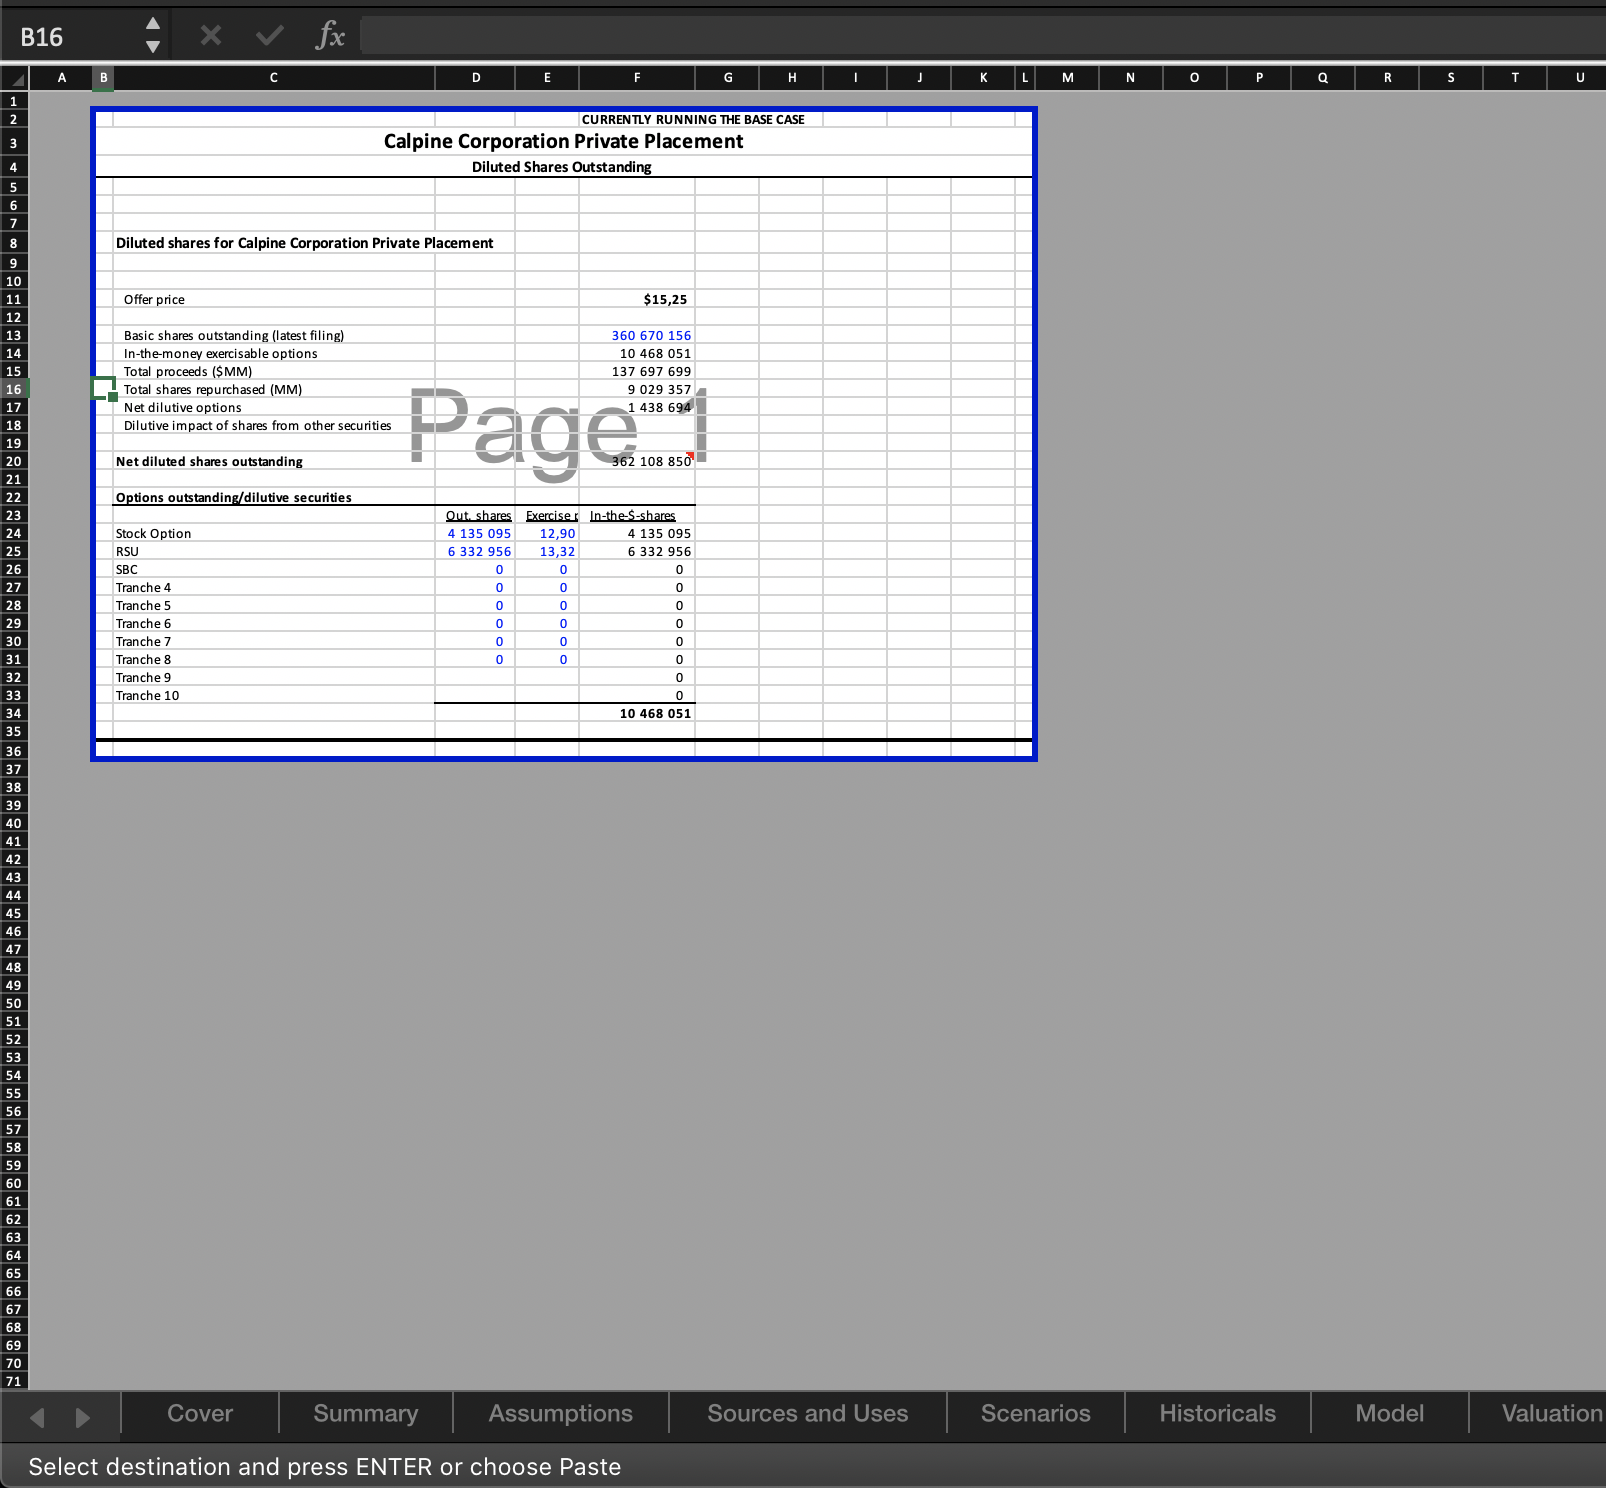This screenshot has width=1606, height=1488.
Task: Click the Total proceeds ($MM) label
Action: (x=187, y=371)
